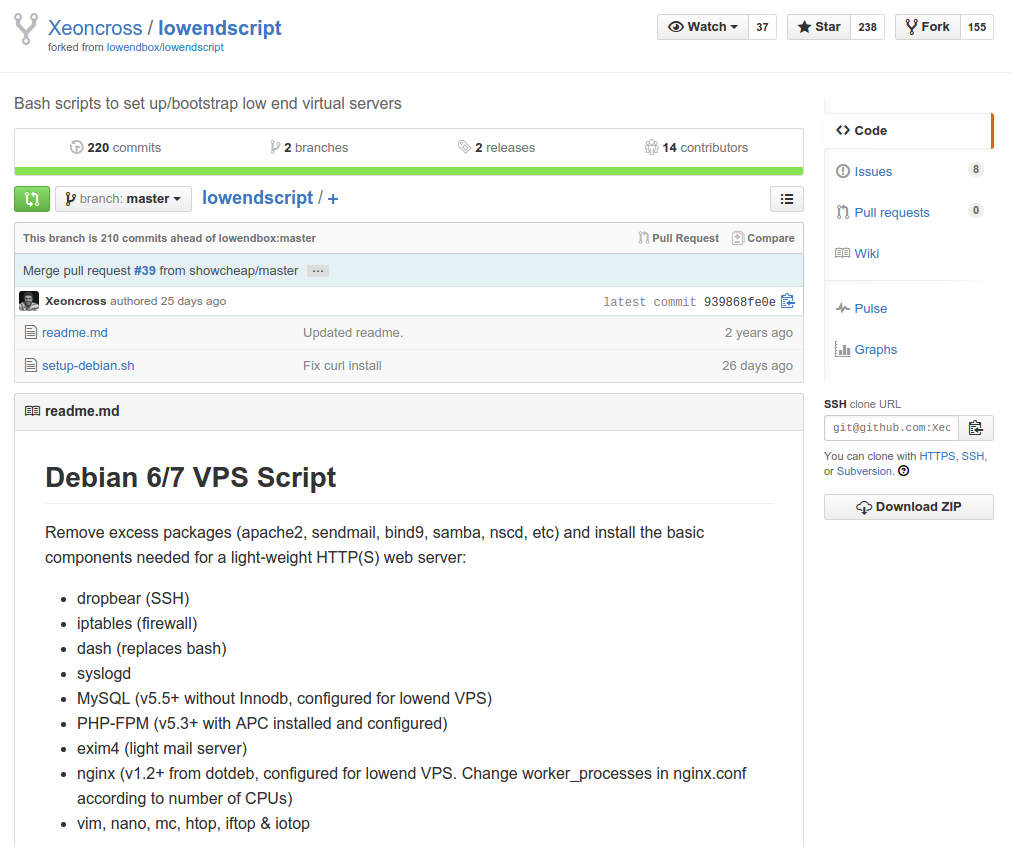This screenshot has width=1011, height=847.
Task: Open the setup-debian.sh file
Action: tap(88, 365)
